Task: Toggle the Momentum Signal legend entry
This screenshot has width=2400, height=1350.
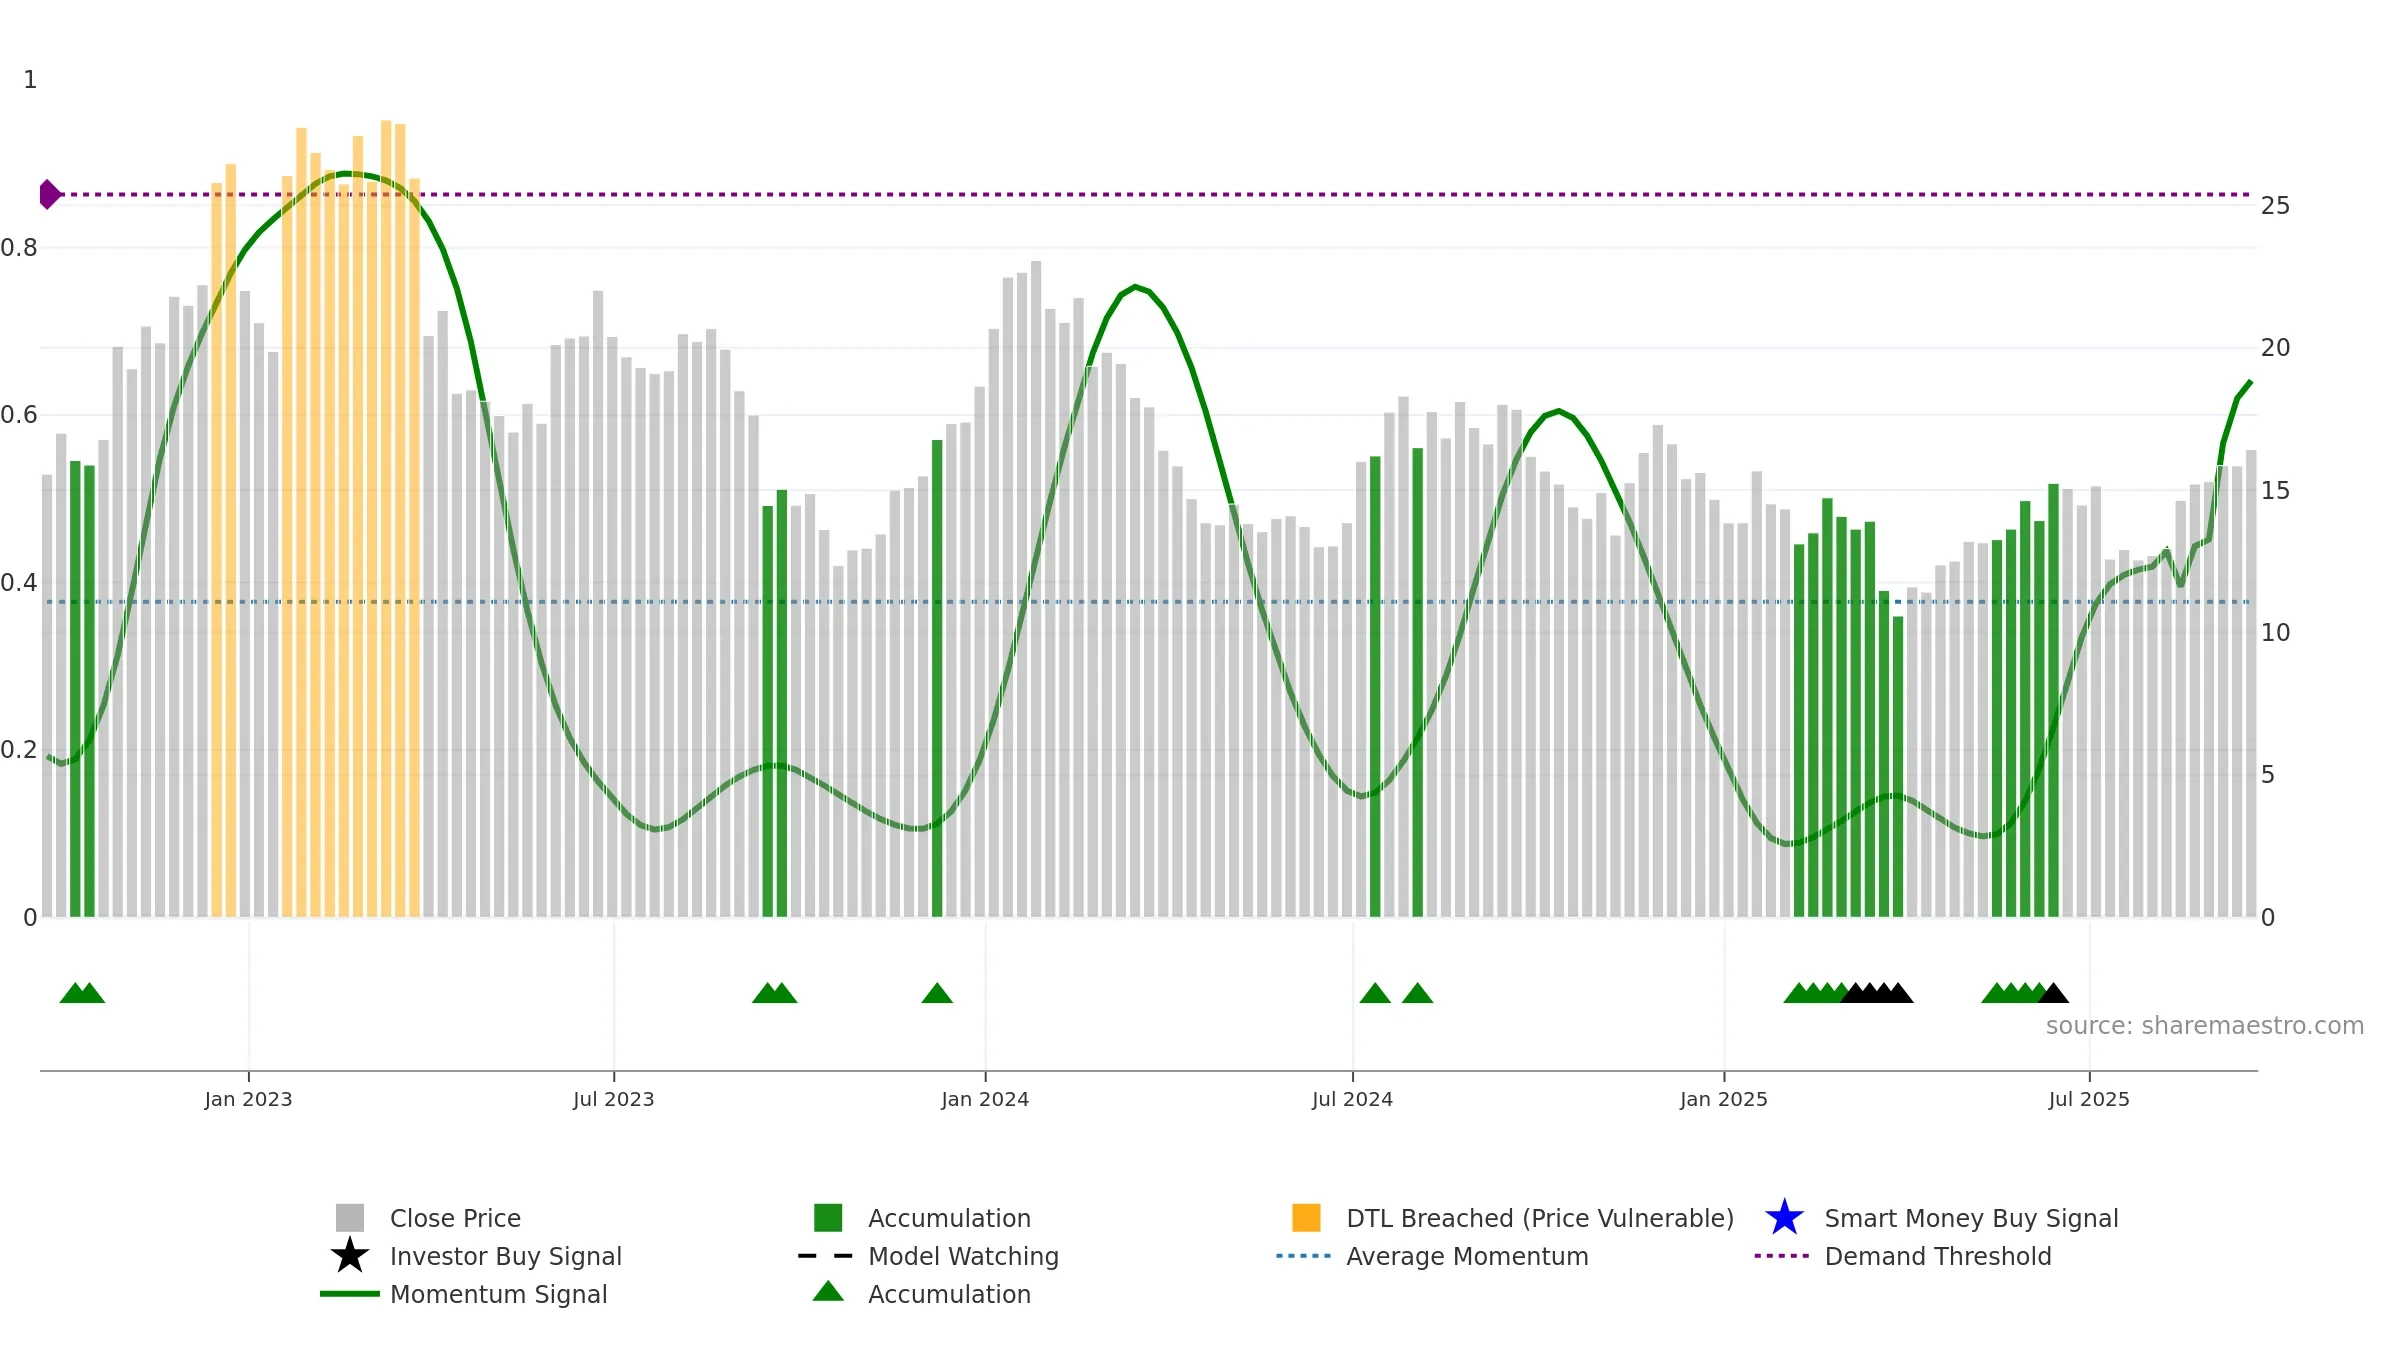Action: (464, 1294)
